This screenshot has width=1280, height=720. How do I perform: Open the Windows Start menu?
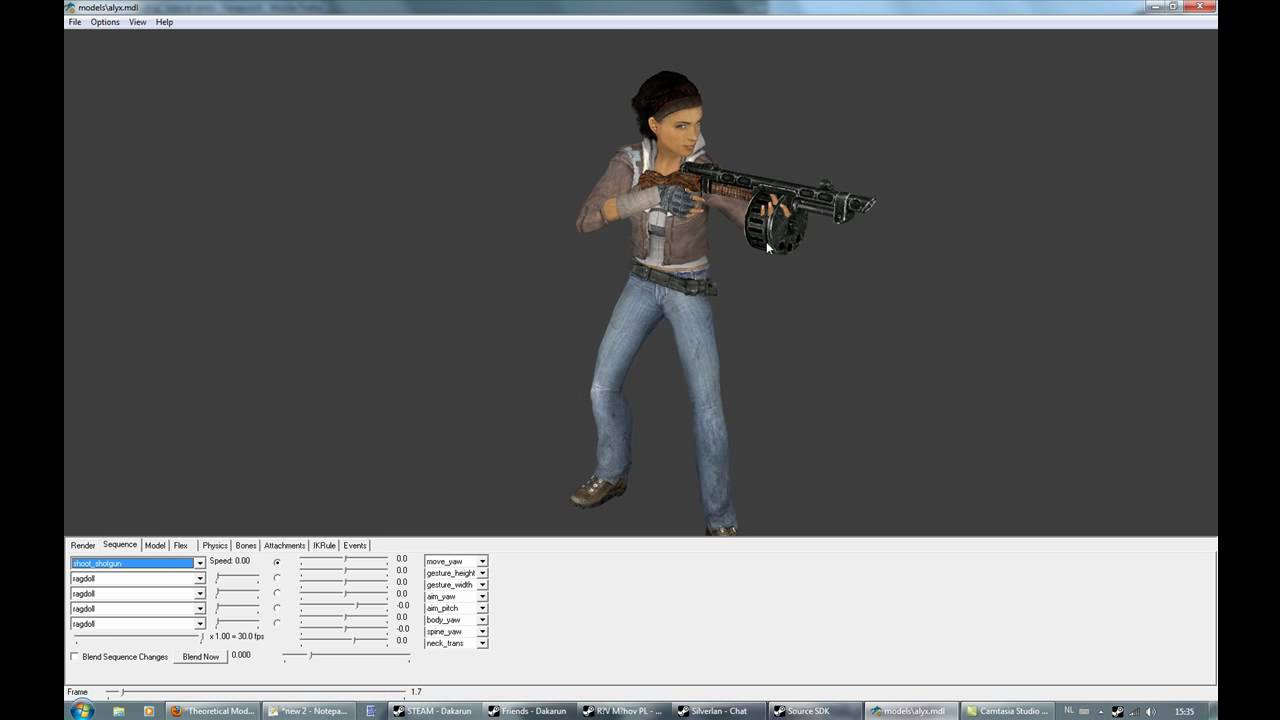82,710
